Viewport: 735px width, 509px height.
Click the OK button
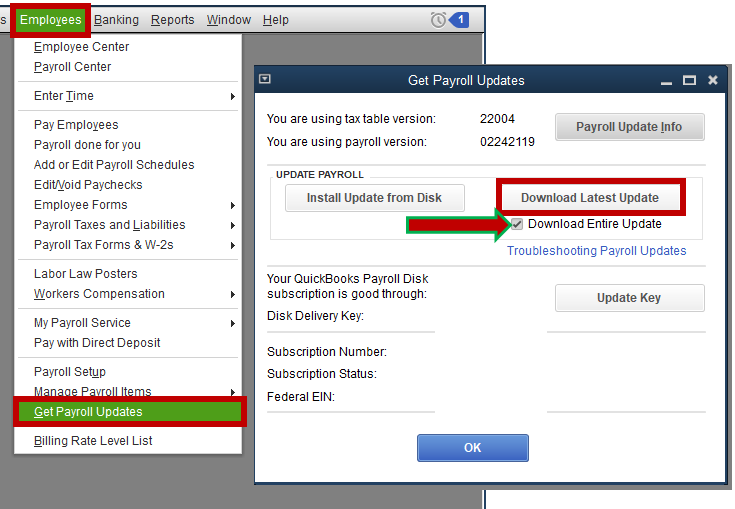click(472, 448)
